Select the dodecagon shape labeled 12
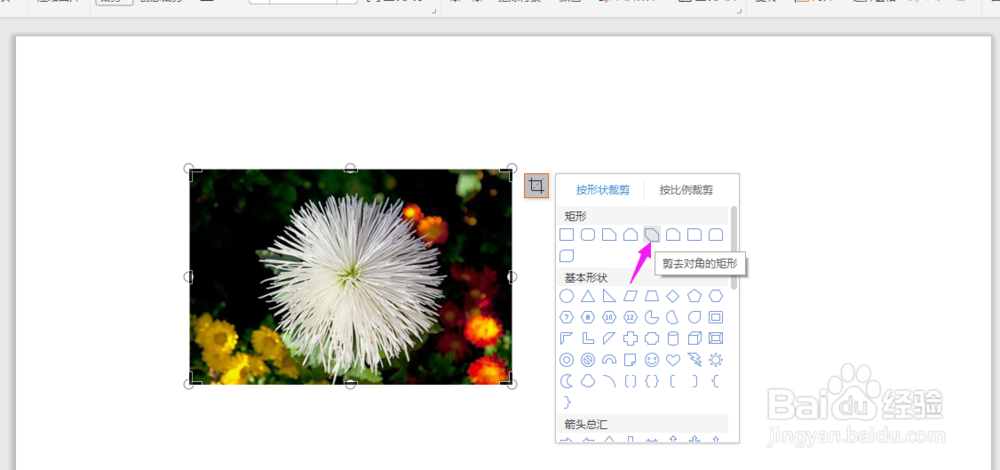Screen dimensions: 1000x470 coord(631,317)
